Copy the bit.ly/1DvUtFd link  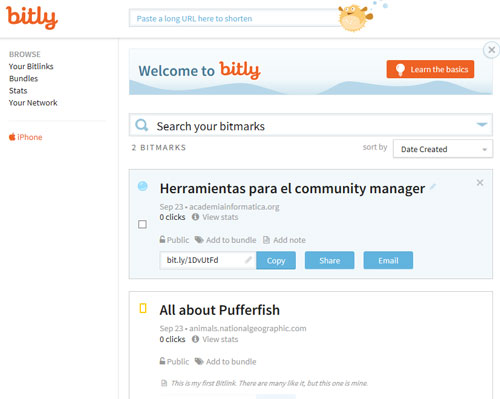point(276,260)
